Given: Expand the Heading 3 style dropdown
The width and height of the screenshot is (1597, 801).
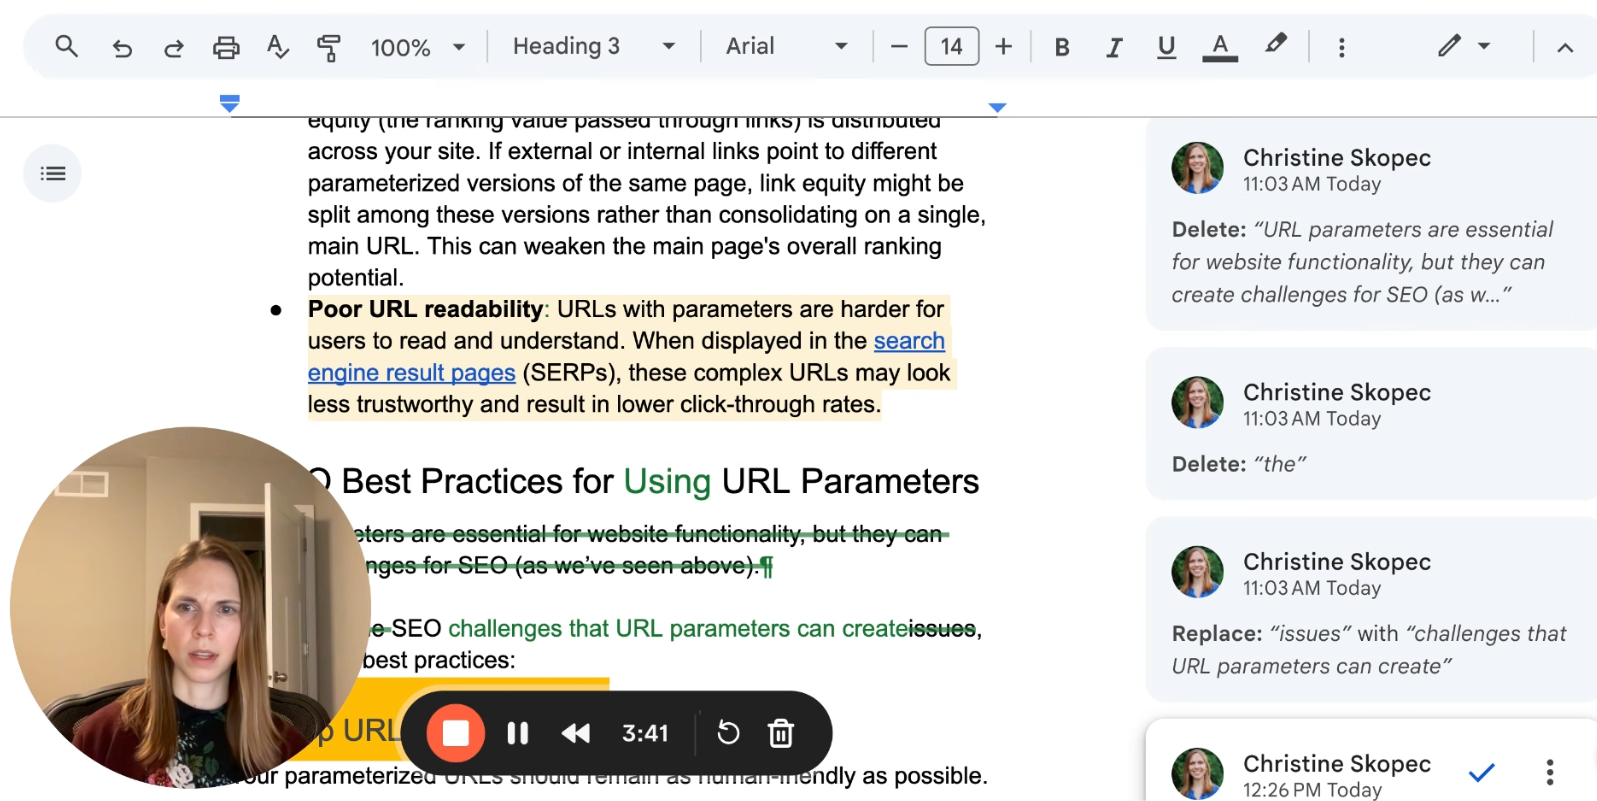Looking at the screenshot, I should pos(594,47).
